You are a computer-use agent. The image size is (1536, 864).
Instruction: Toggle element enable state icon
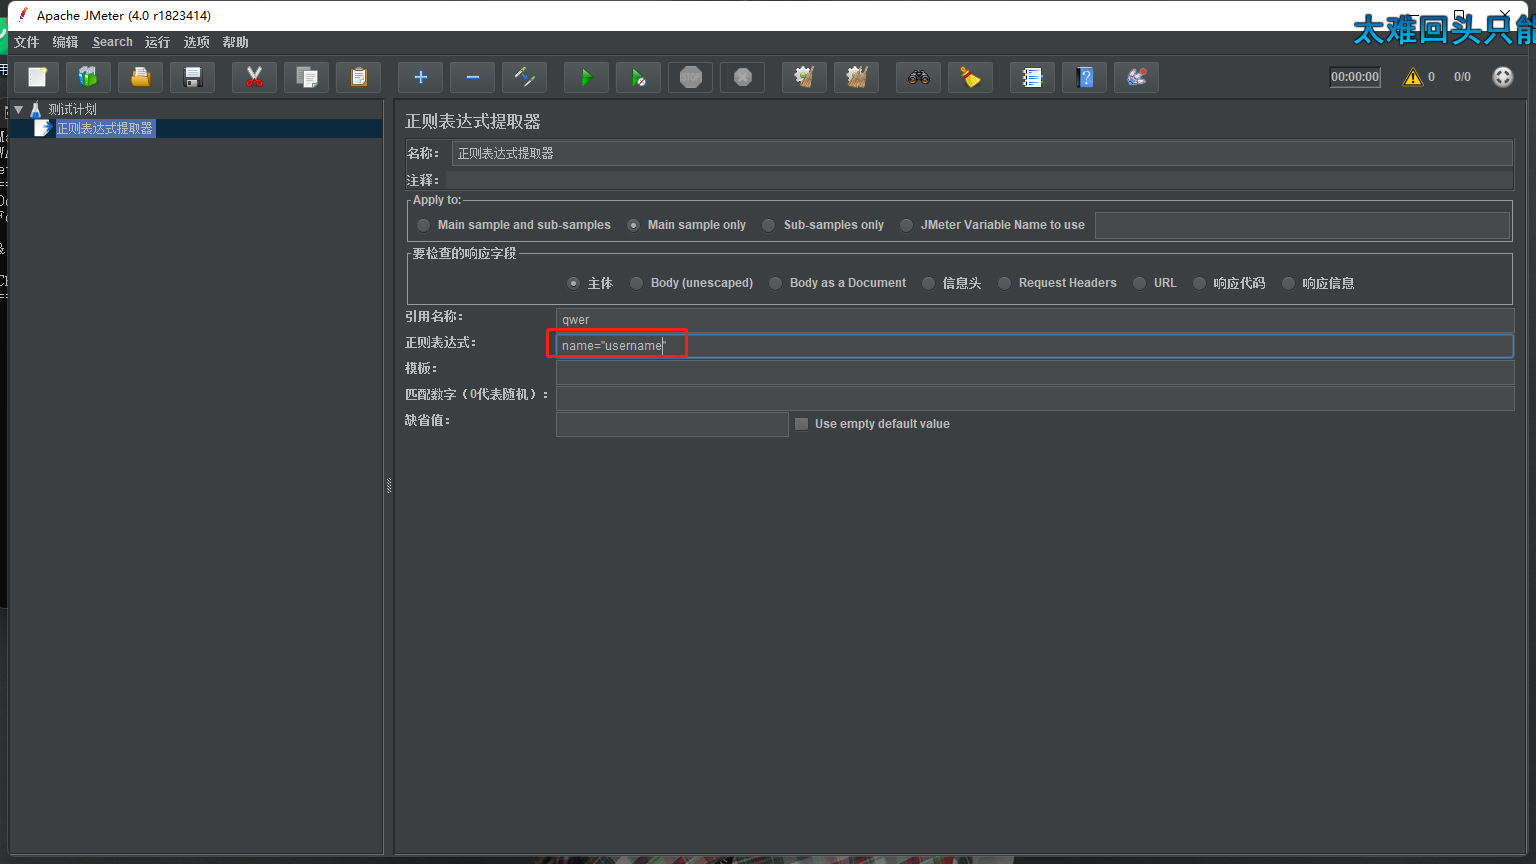tap(525, 77)
